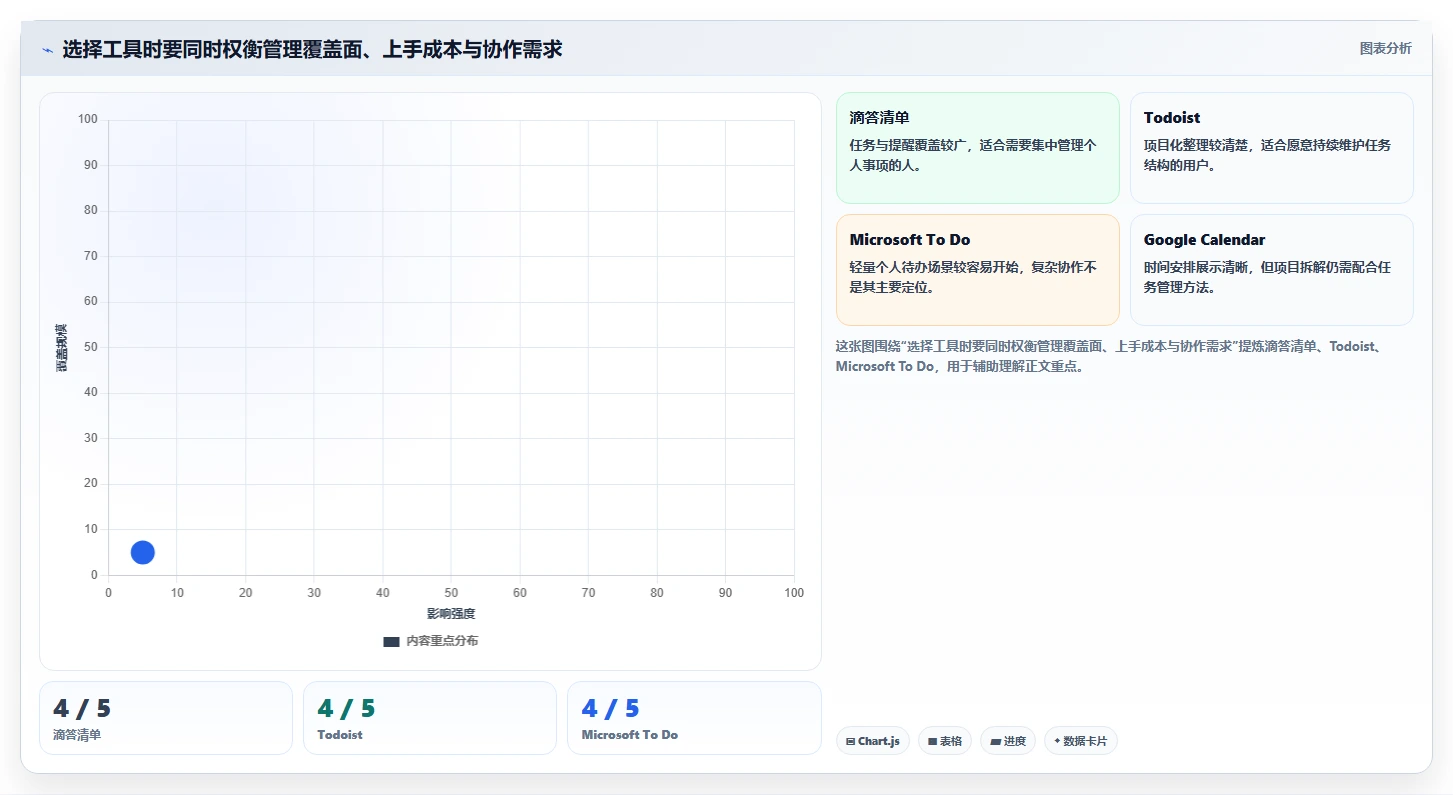Click the 表格 tag
This screenshot has height=795, width=1453.
[944, 741]
